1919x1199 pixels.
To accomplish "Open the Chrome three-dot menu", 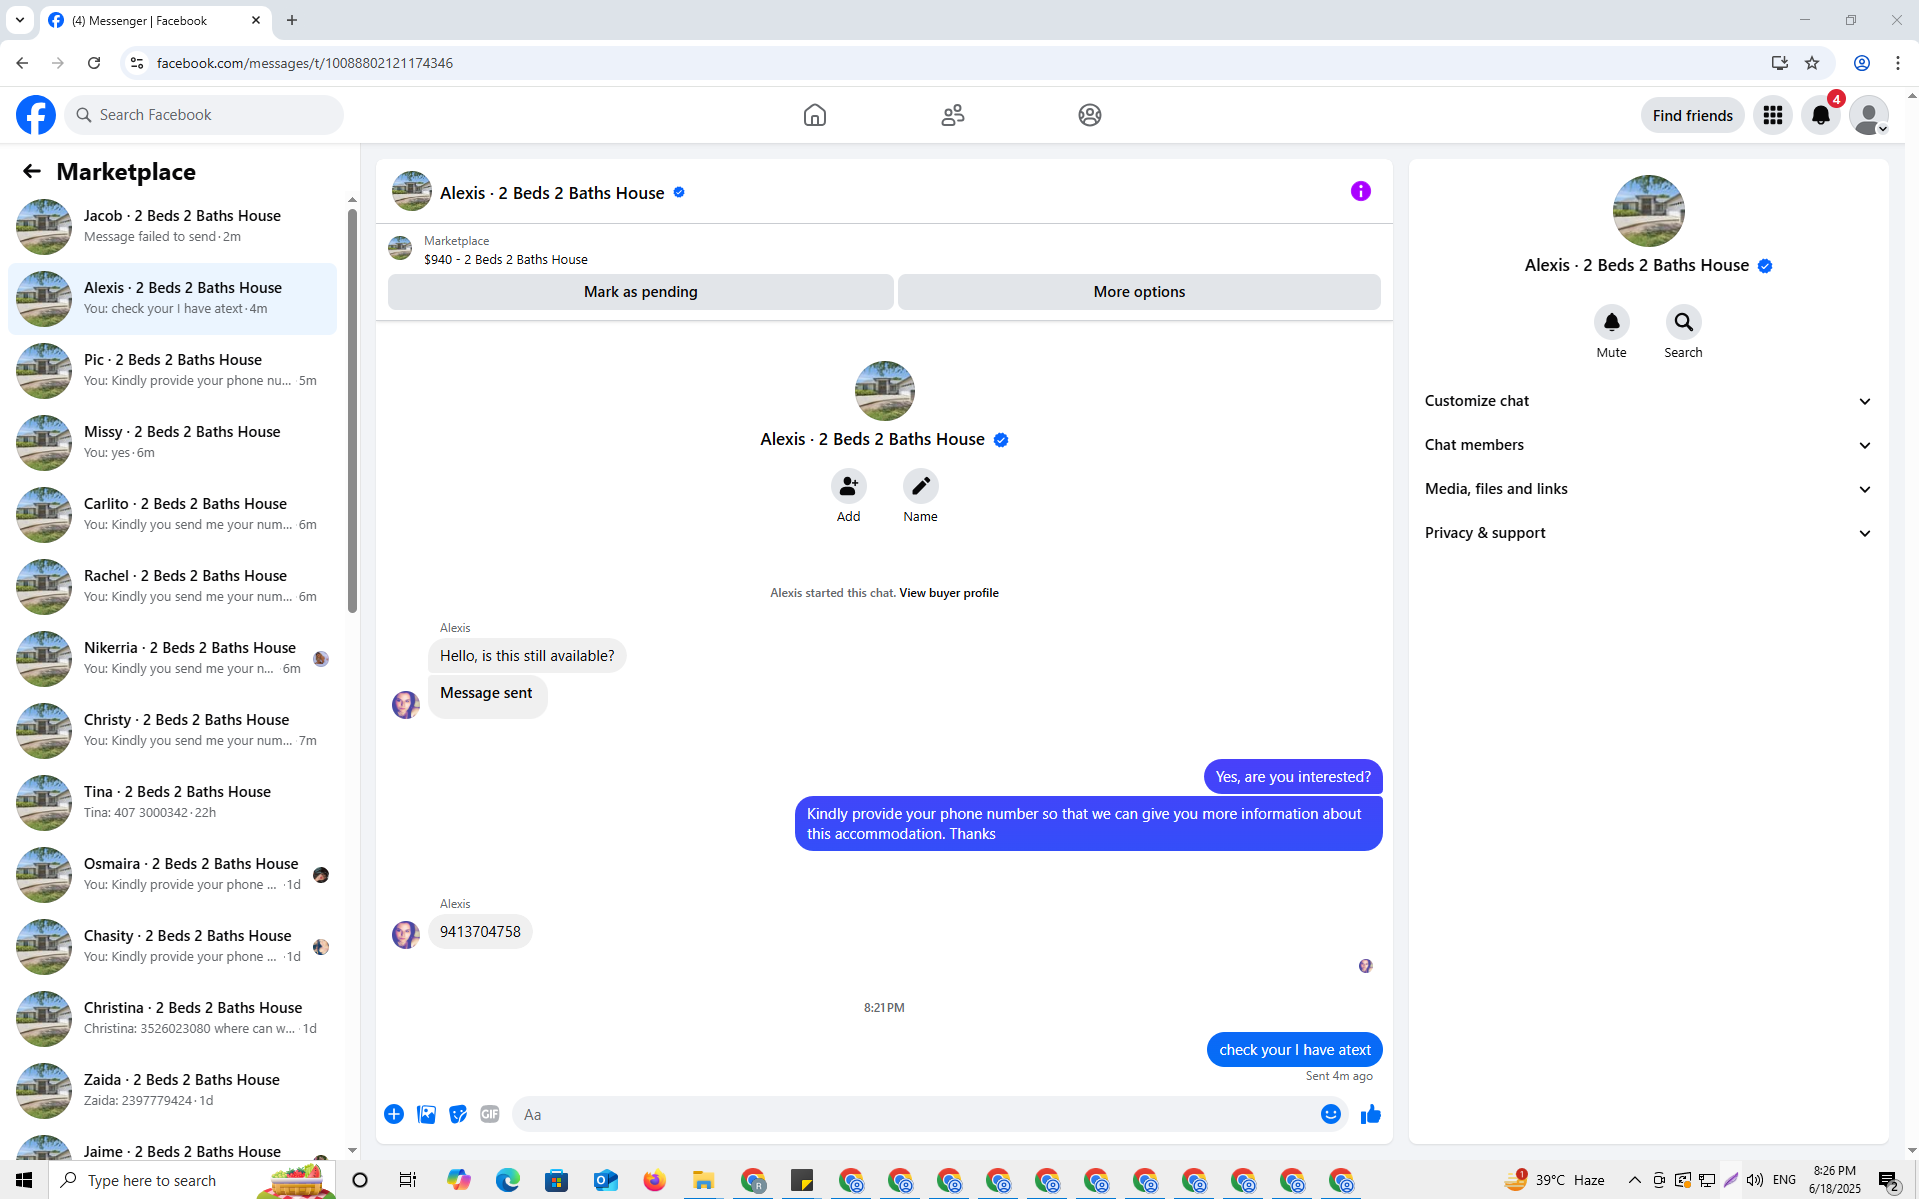I will [1898, 63].
